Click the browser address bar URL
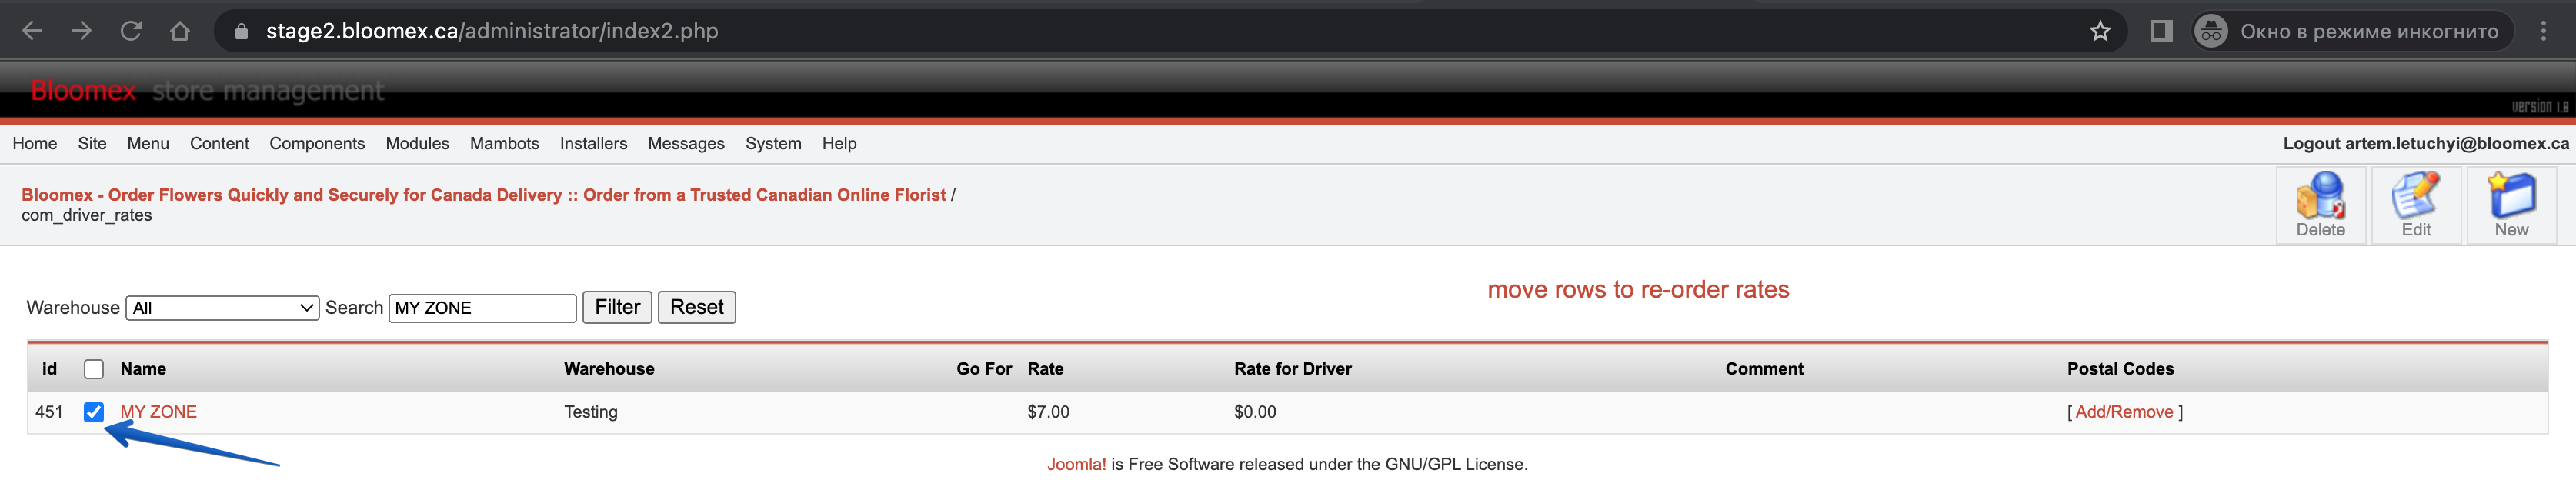 pyautogui.click(x=491, y=31)
